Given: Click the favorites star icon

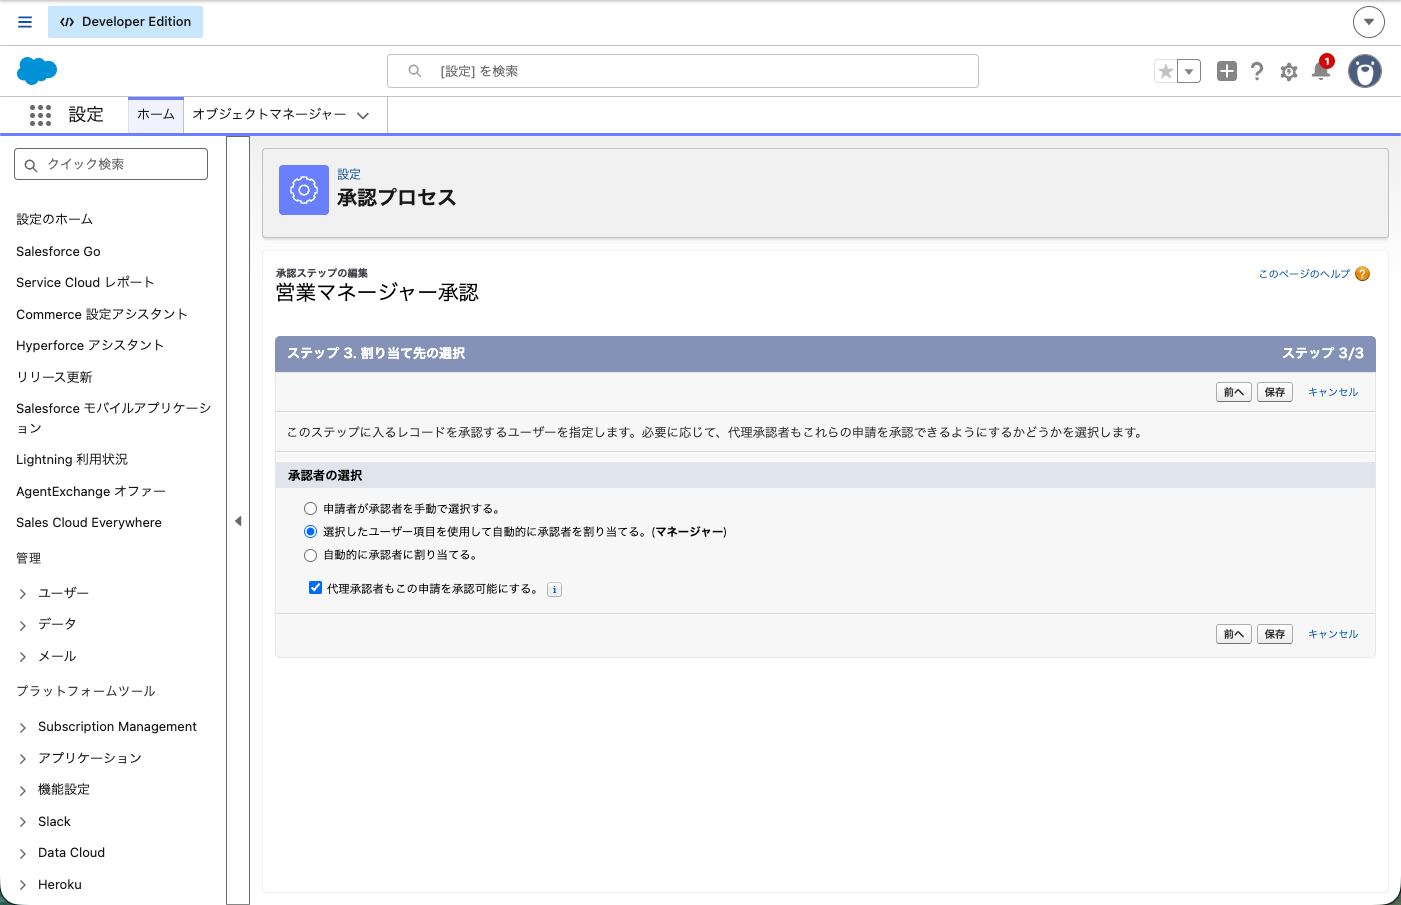Looking at the screenshot, I should (x=1166, y=71).
